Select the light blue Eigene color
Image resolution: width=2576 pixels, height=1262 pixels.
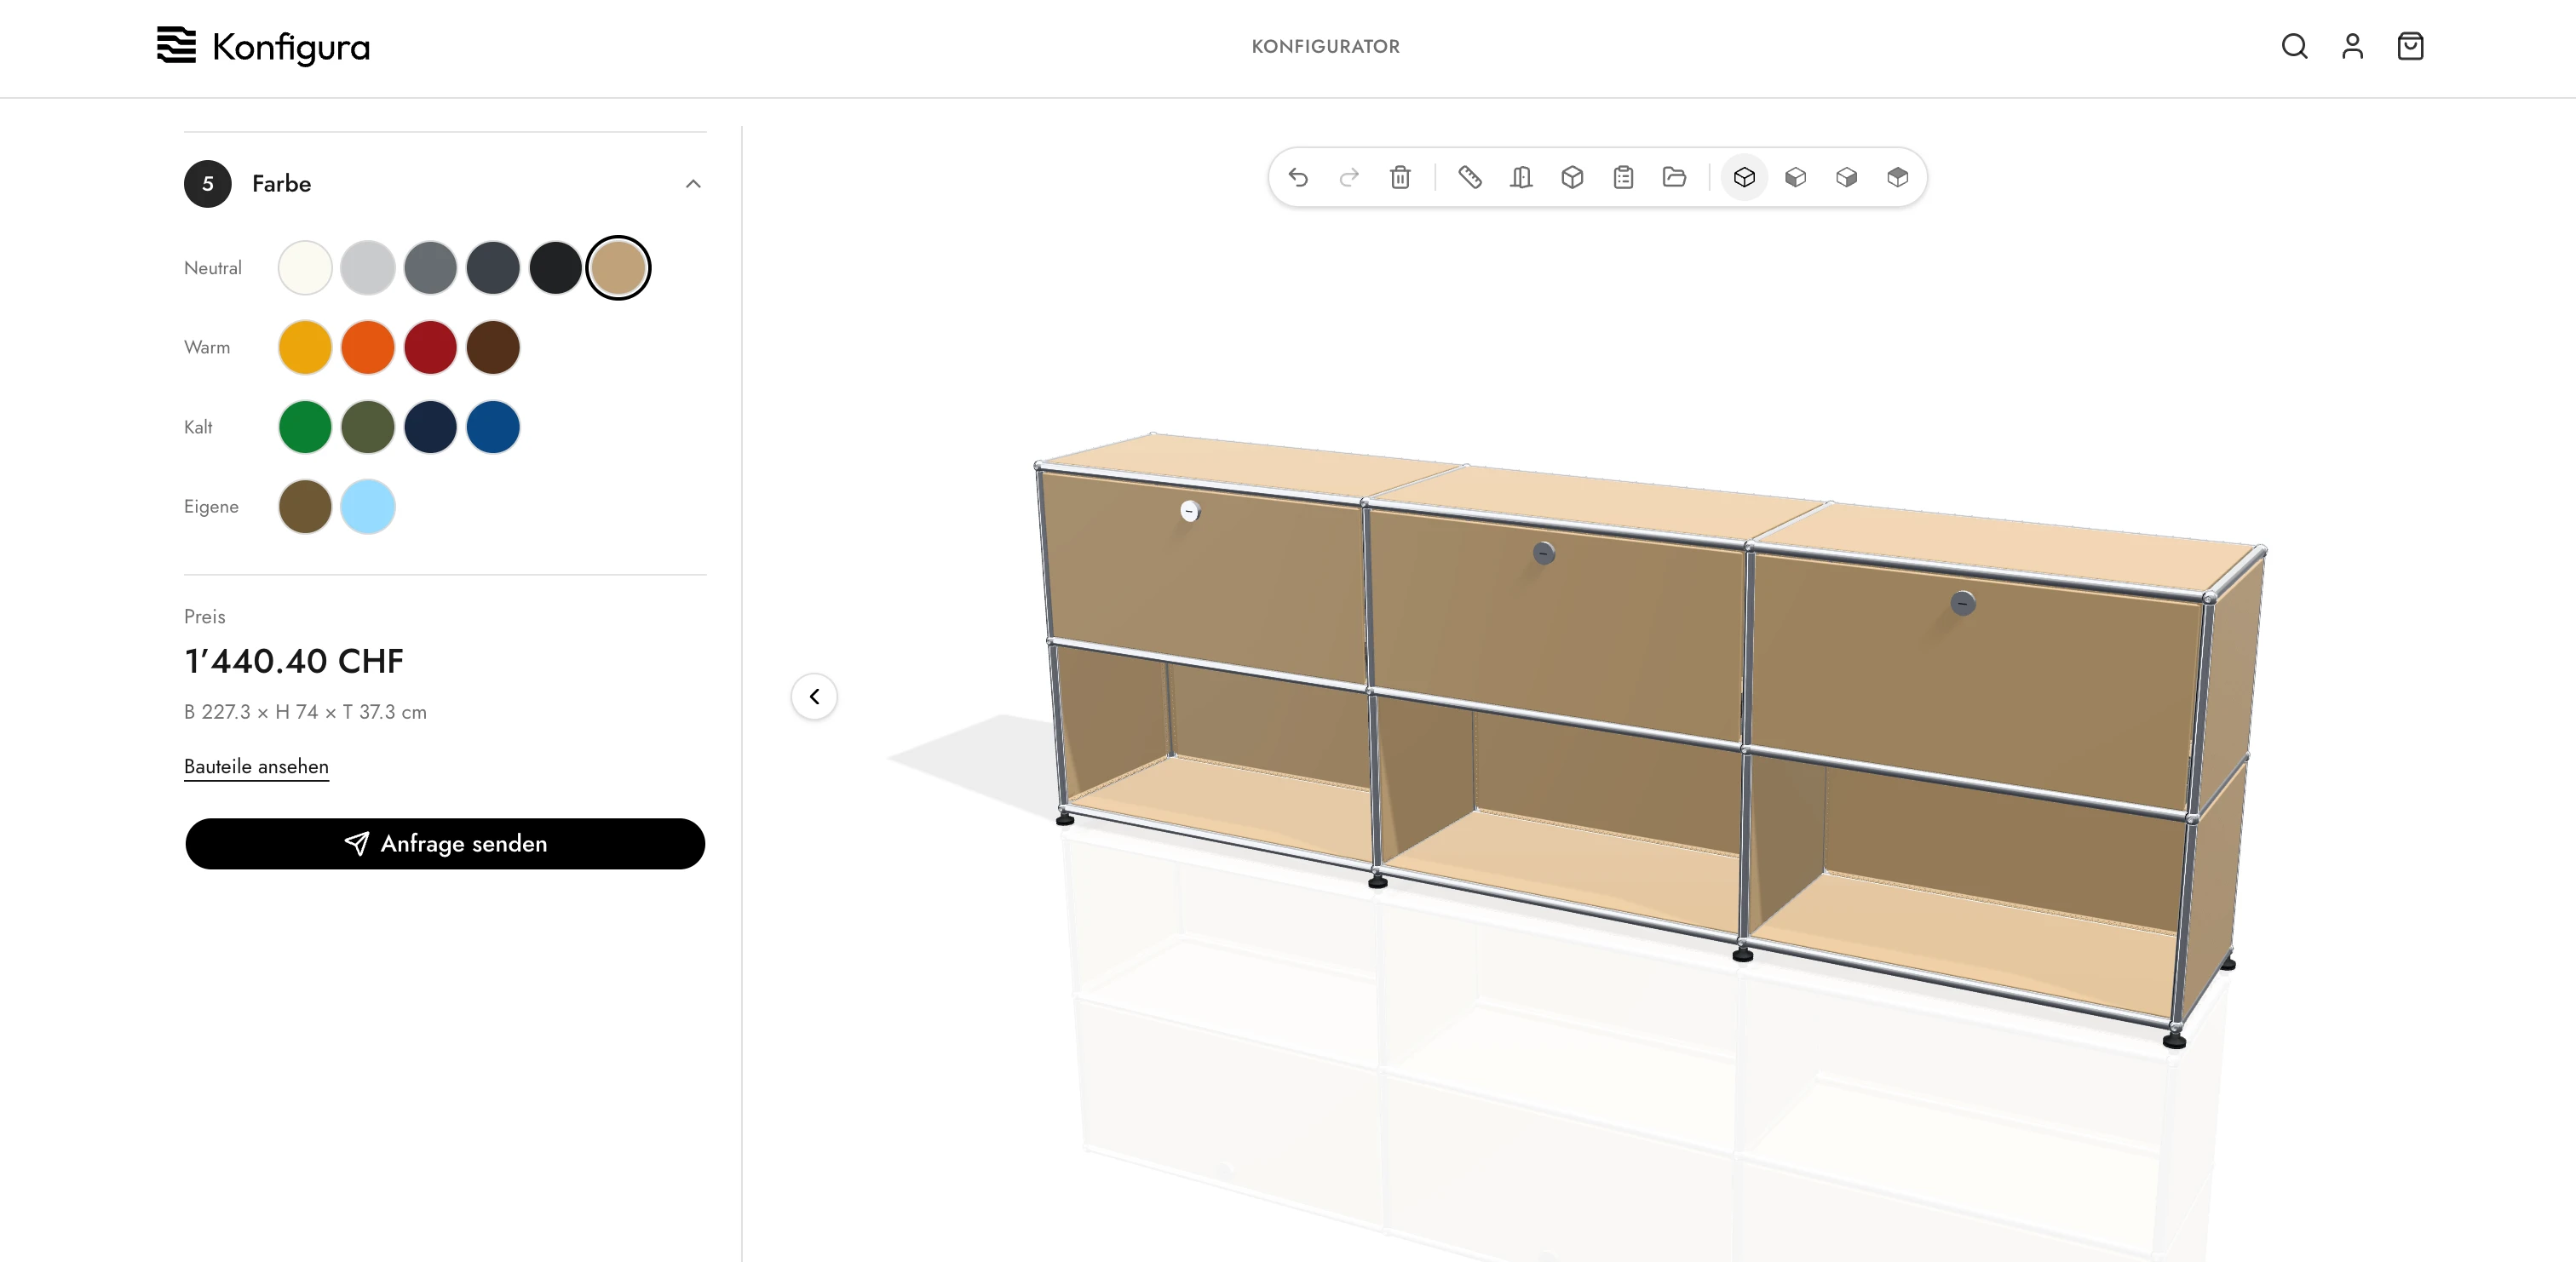[368, 506]
